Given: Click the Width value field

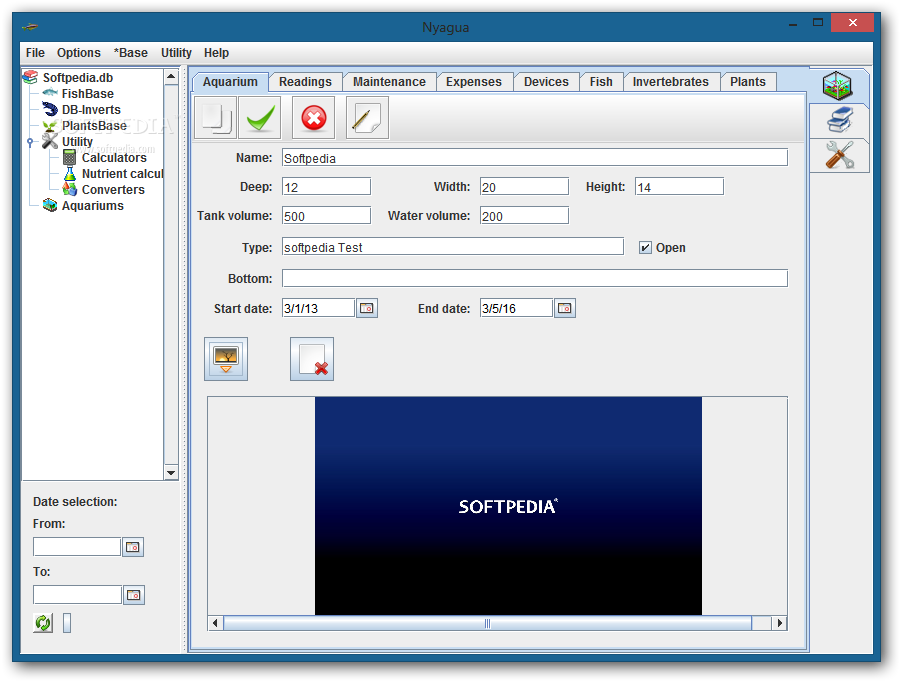Looking at the screenshot, I should click(524, 187).
